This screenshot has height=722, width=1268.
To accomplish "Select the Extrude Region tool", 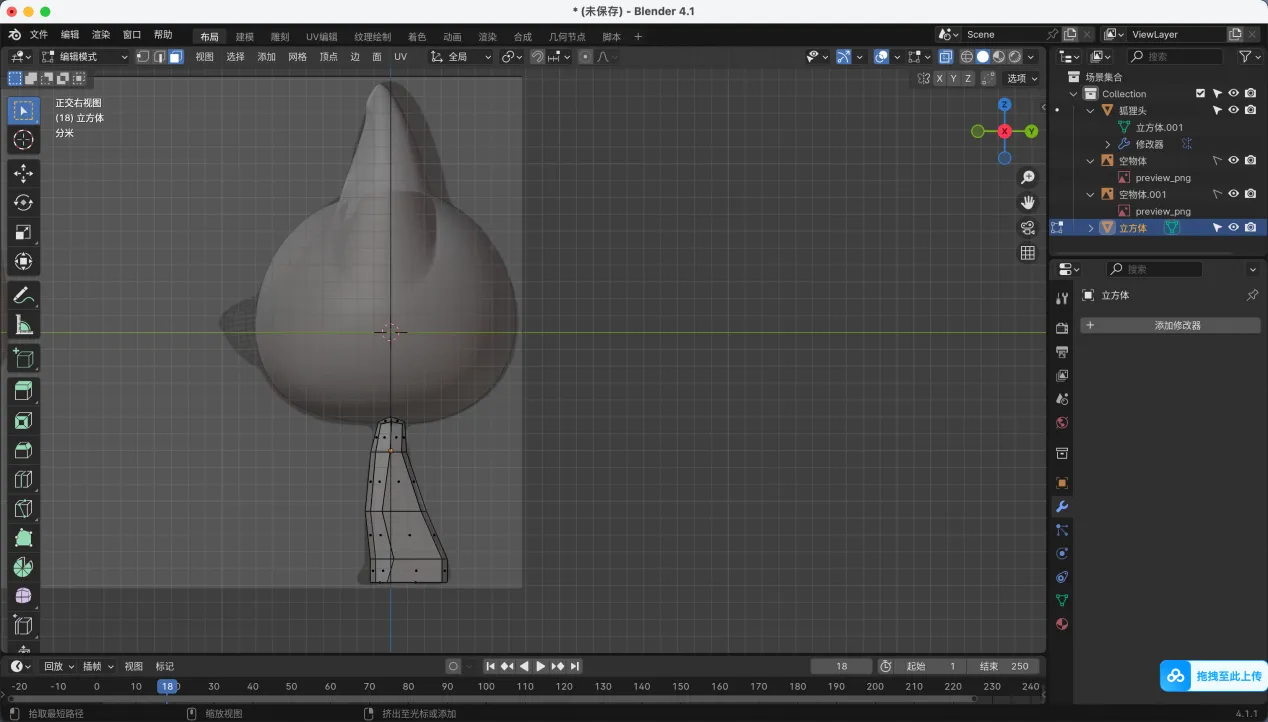I will [x=24, y=391].
